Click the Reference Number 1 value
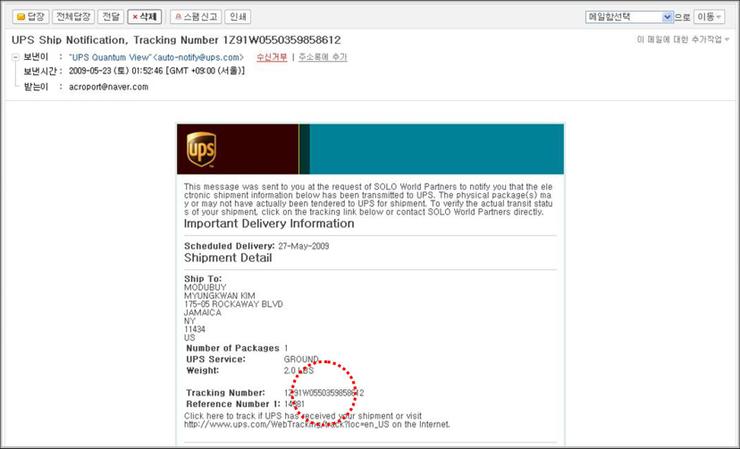This screenshot has height=449, width=740. tap(294, 404)
